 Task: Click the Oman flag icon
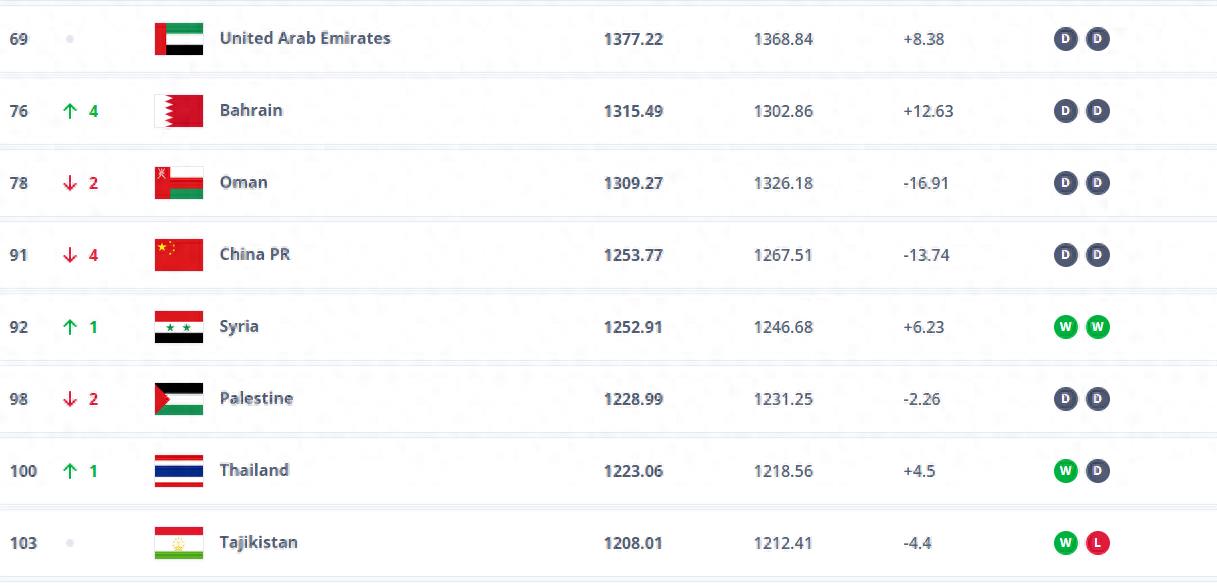[179, 183]
